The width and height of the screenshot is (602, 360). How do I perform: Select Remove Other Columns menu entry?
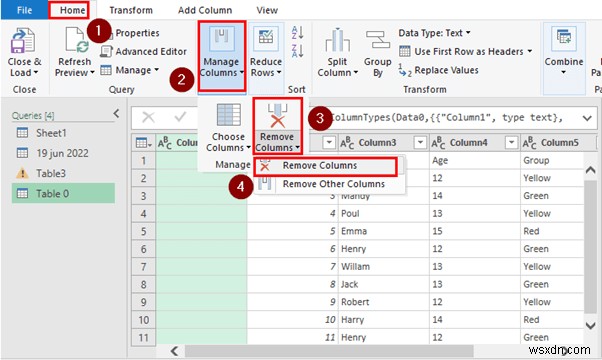[x=329, y=184]
